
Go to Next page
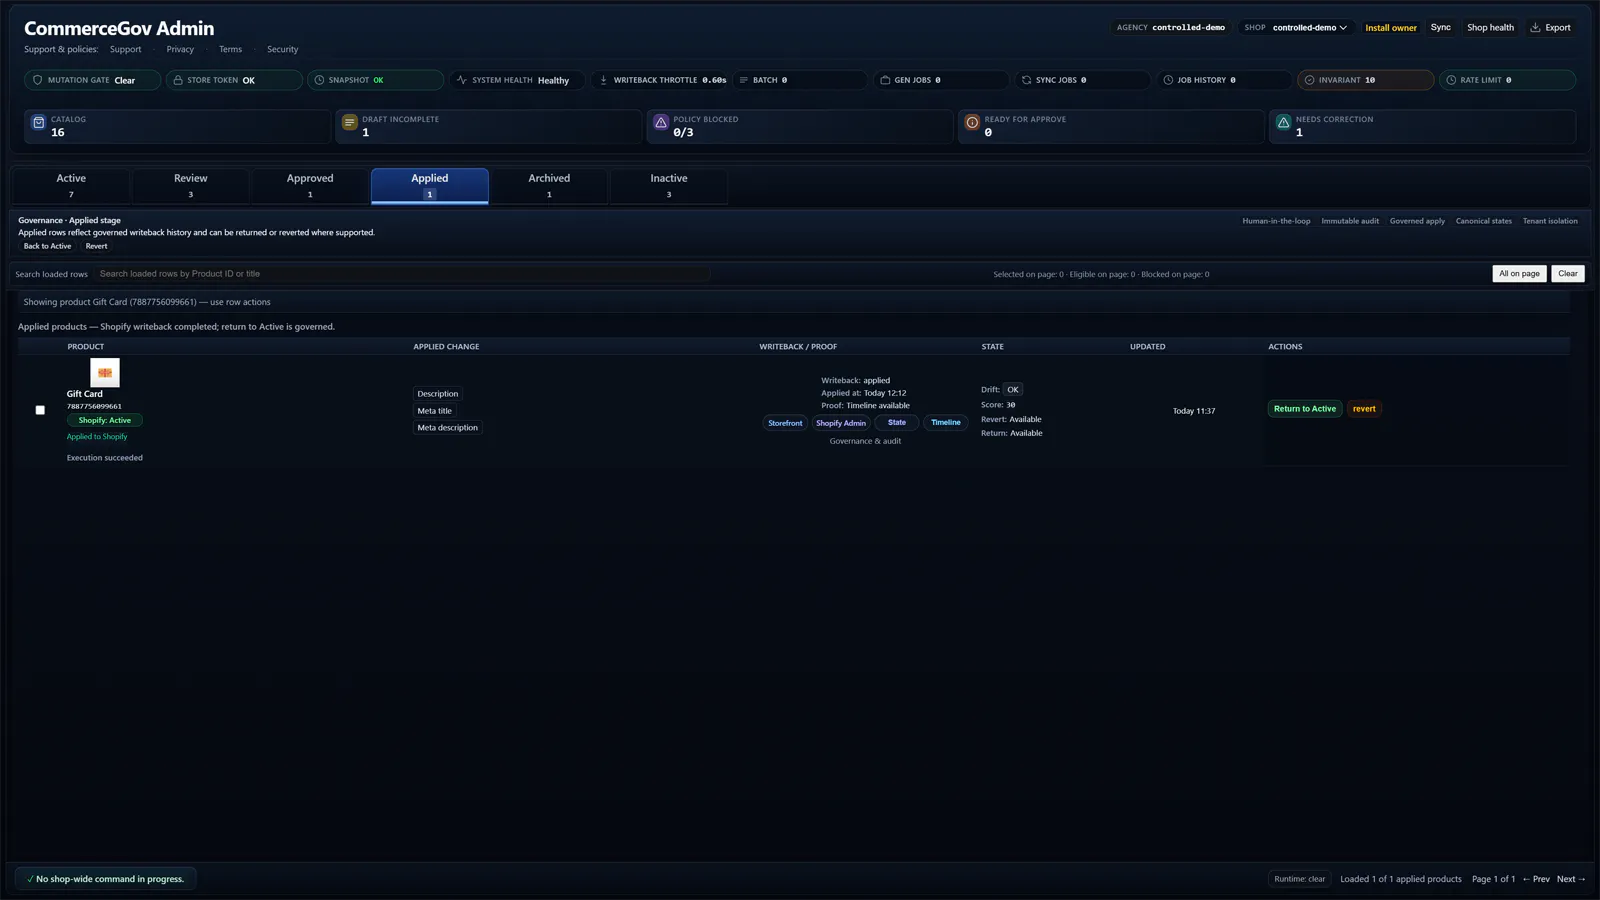point(1571,879)
